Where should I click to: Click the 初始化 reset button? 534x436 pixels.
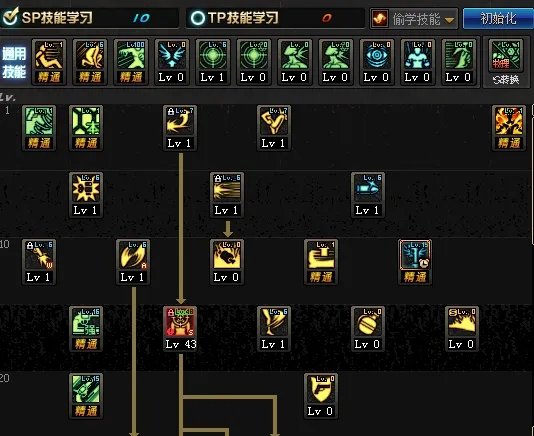498,18
